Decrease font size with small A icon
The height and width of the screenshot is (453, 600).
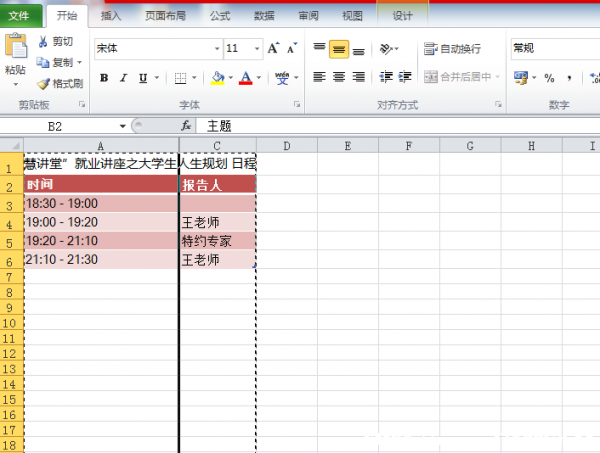click(292, 48)
